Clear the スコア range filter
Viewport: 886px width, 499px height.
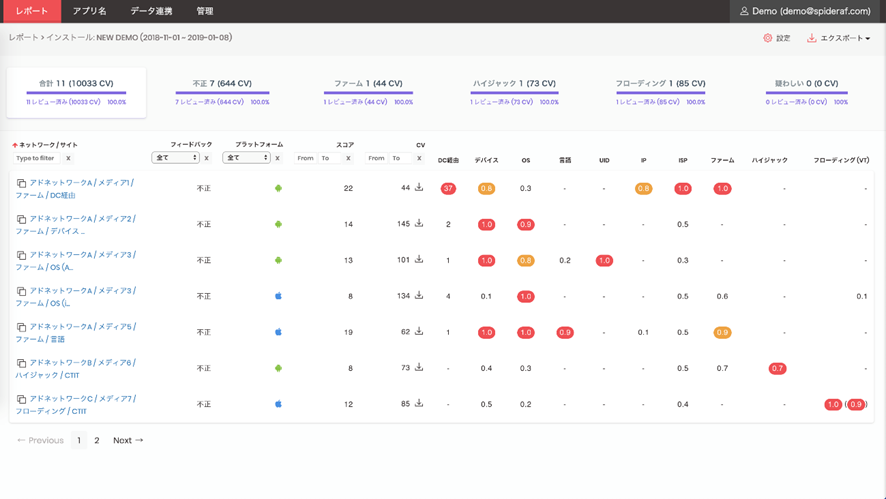(348, 158)
